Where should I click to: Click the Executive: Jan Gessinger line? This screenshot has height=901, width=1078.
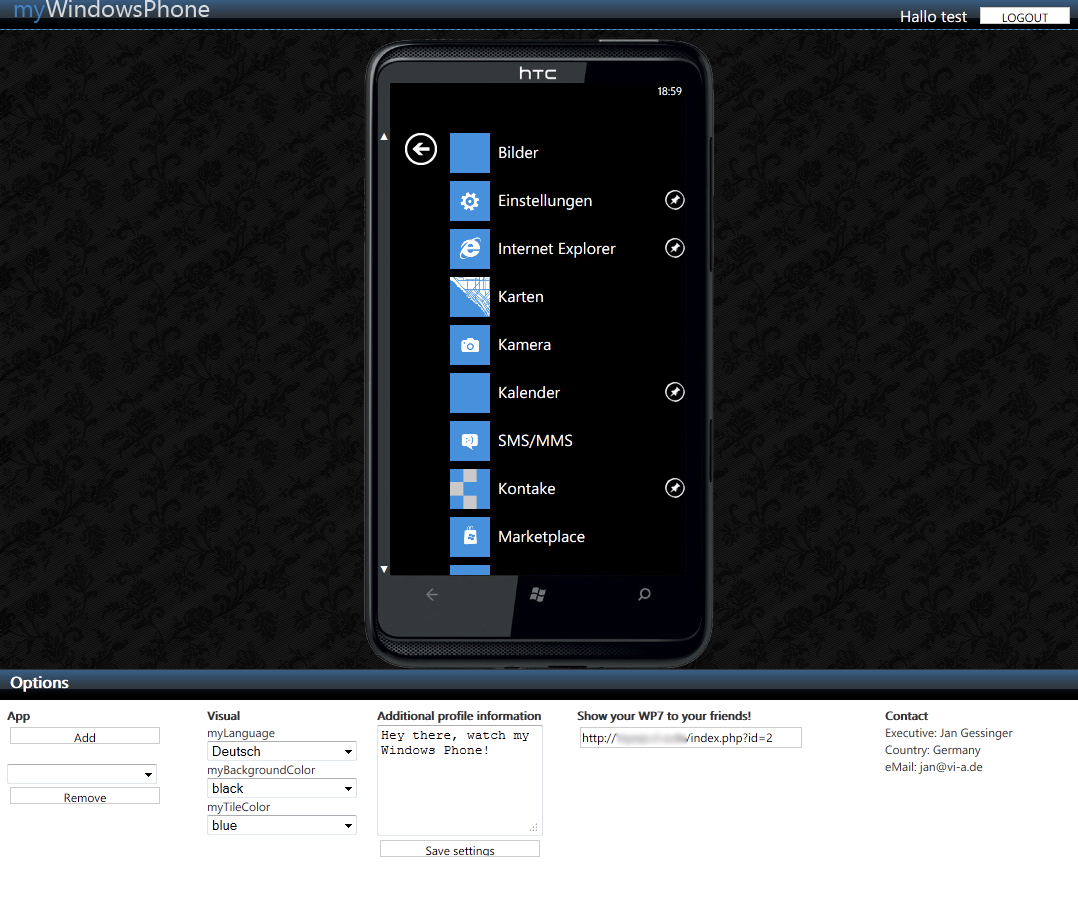click(949, 733)
